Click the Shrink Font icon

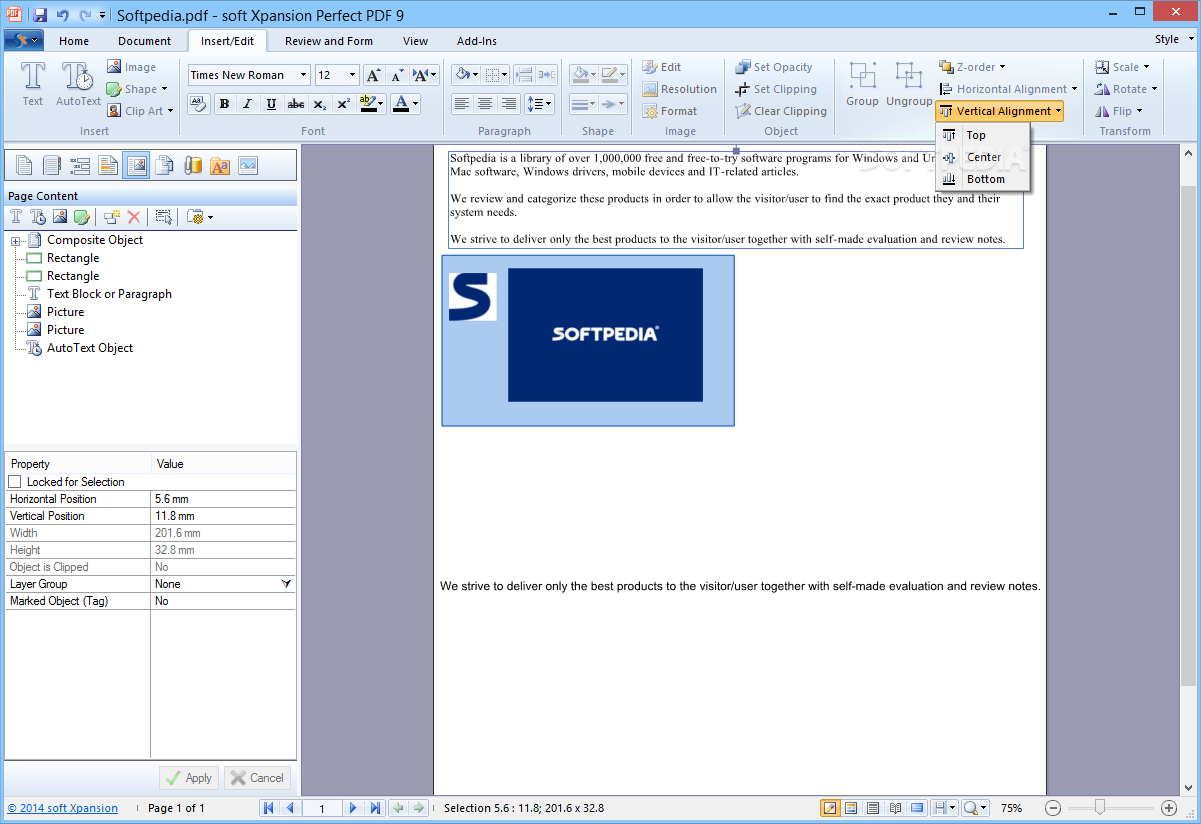point(397,75)
